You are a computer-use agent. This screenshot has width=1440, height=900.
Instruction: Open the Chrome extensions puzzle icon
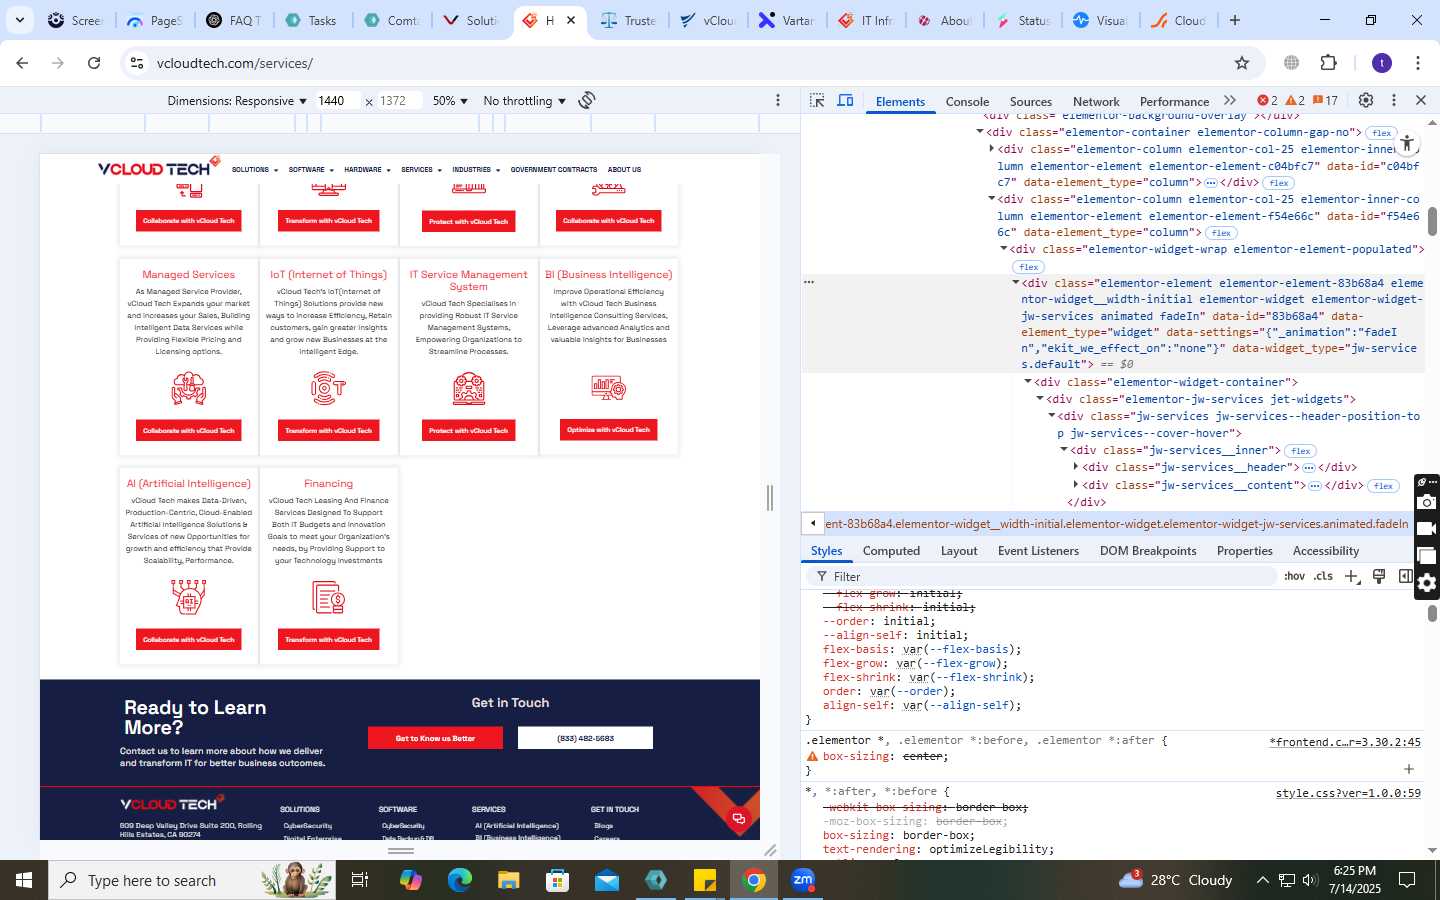pos(1329,63)
